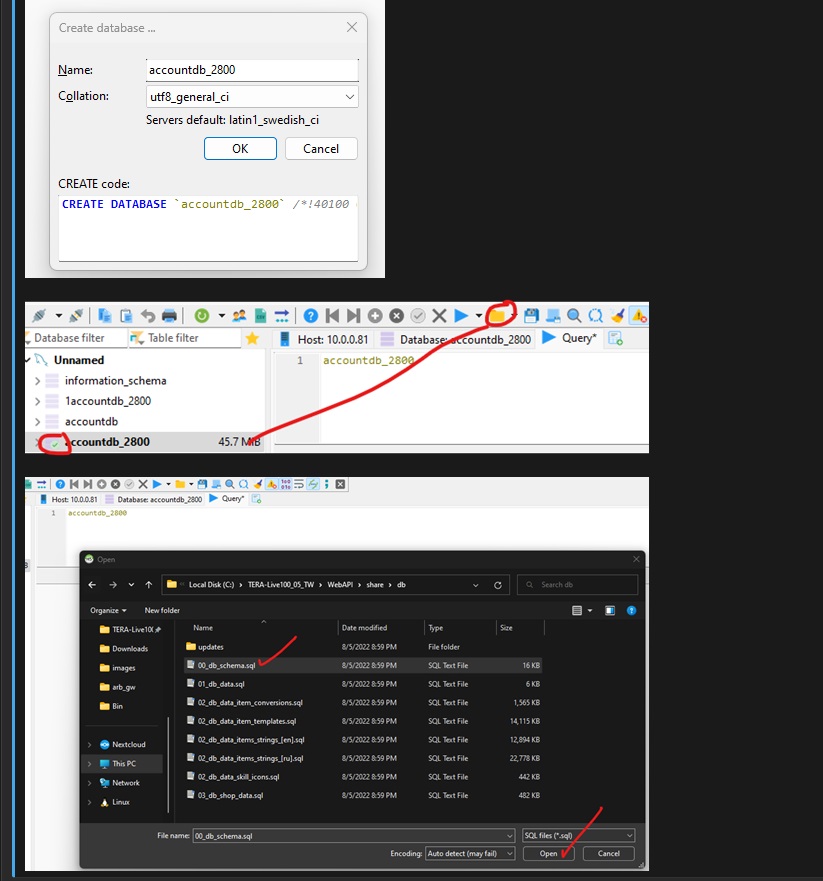The height and width of the screenshot is (881, 823).
Task: Click the yellow favorites star icon
Action: tap(252, 339)
